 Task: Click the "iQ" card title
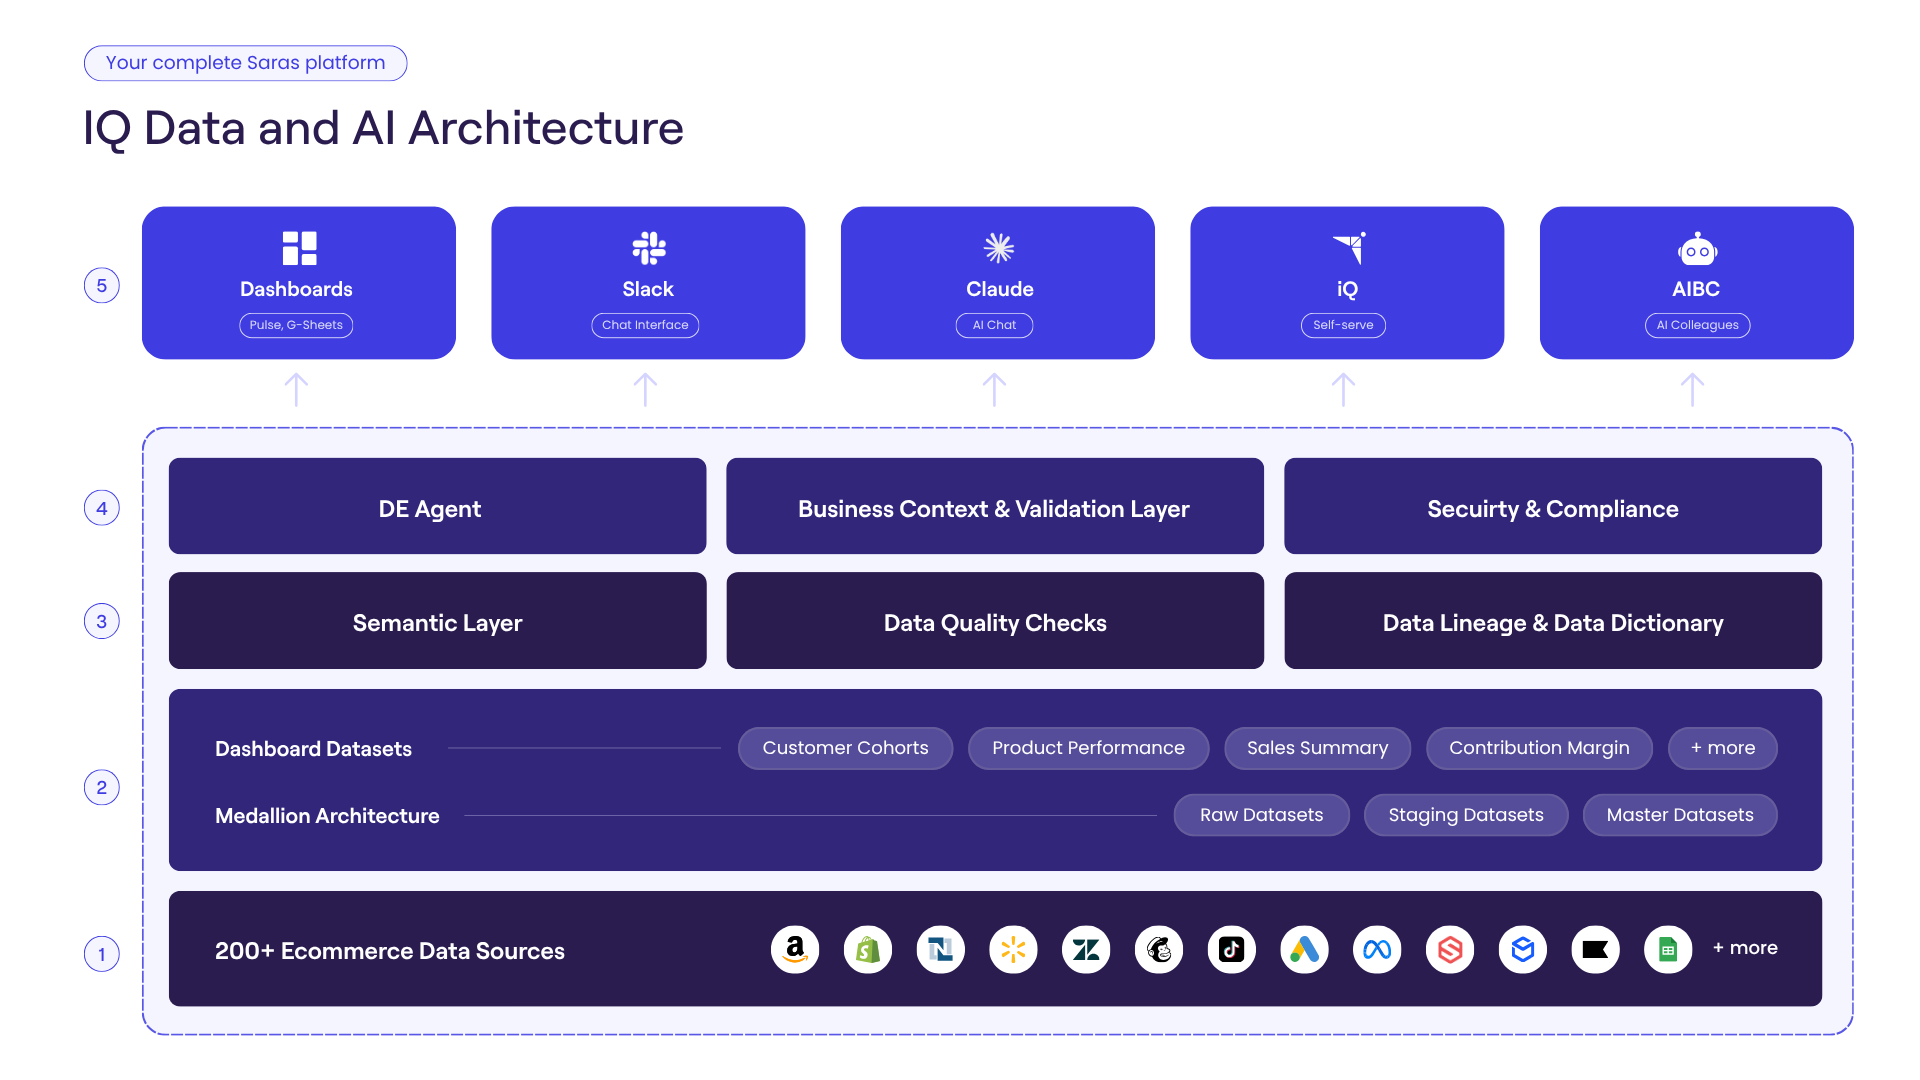(1347, 289)
